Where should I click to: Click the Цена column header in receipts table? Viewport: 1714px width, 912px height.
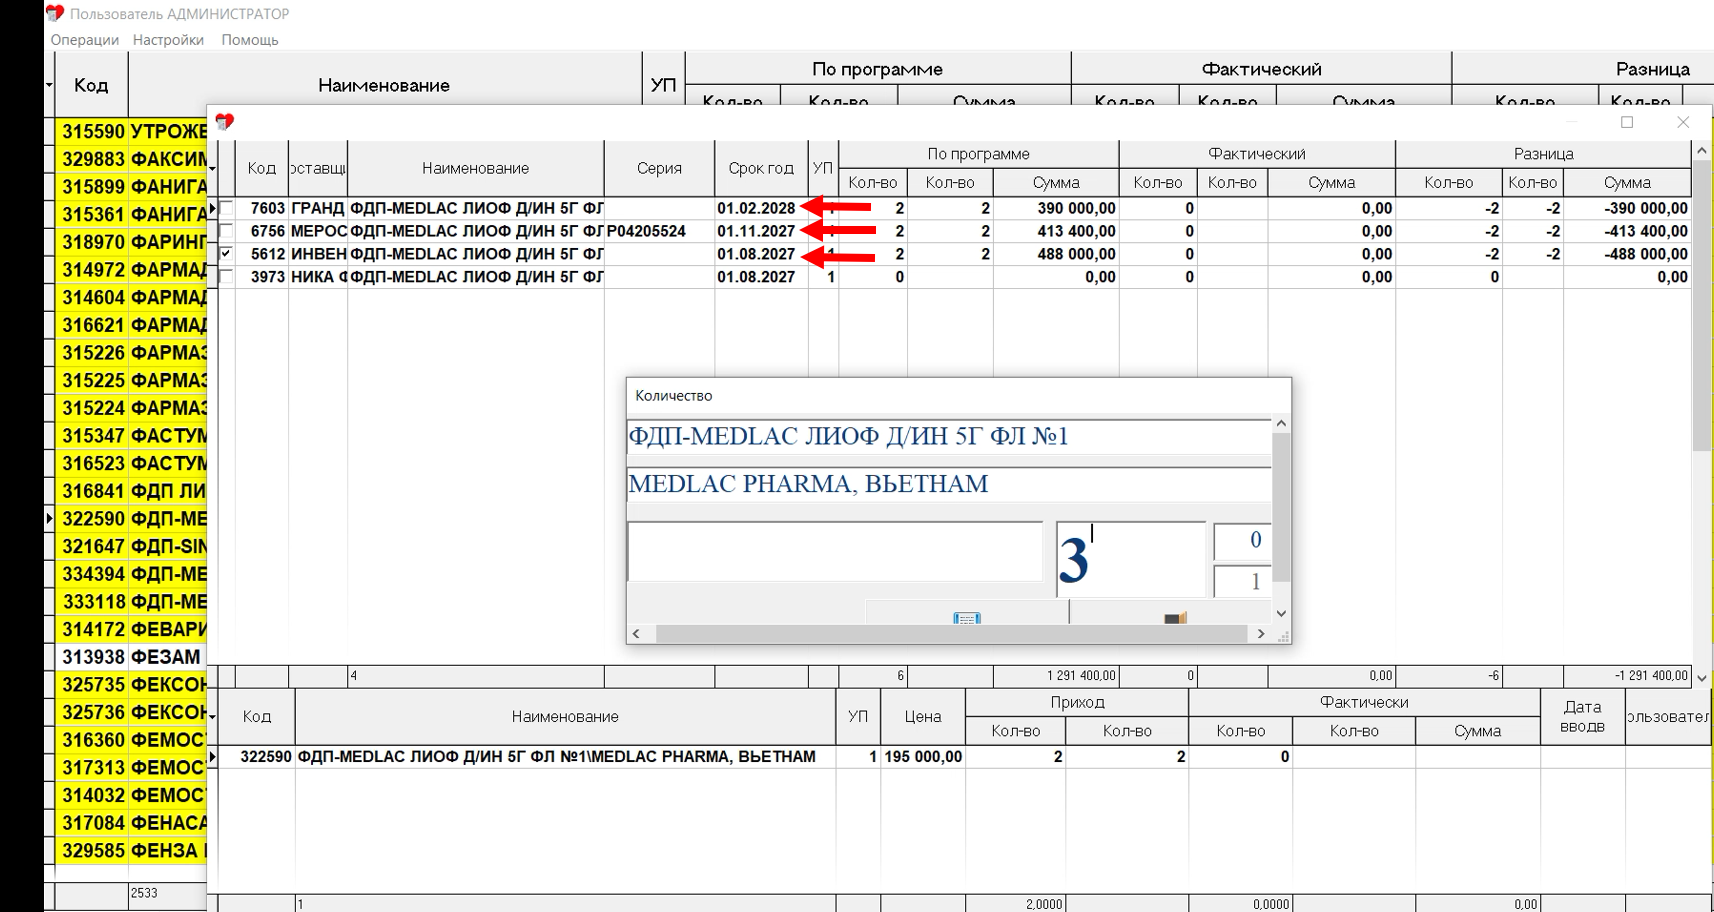[x=922, y=716]
